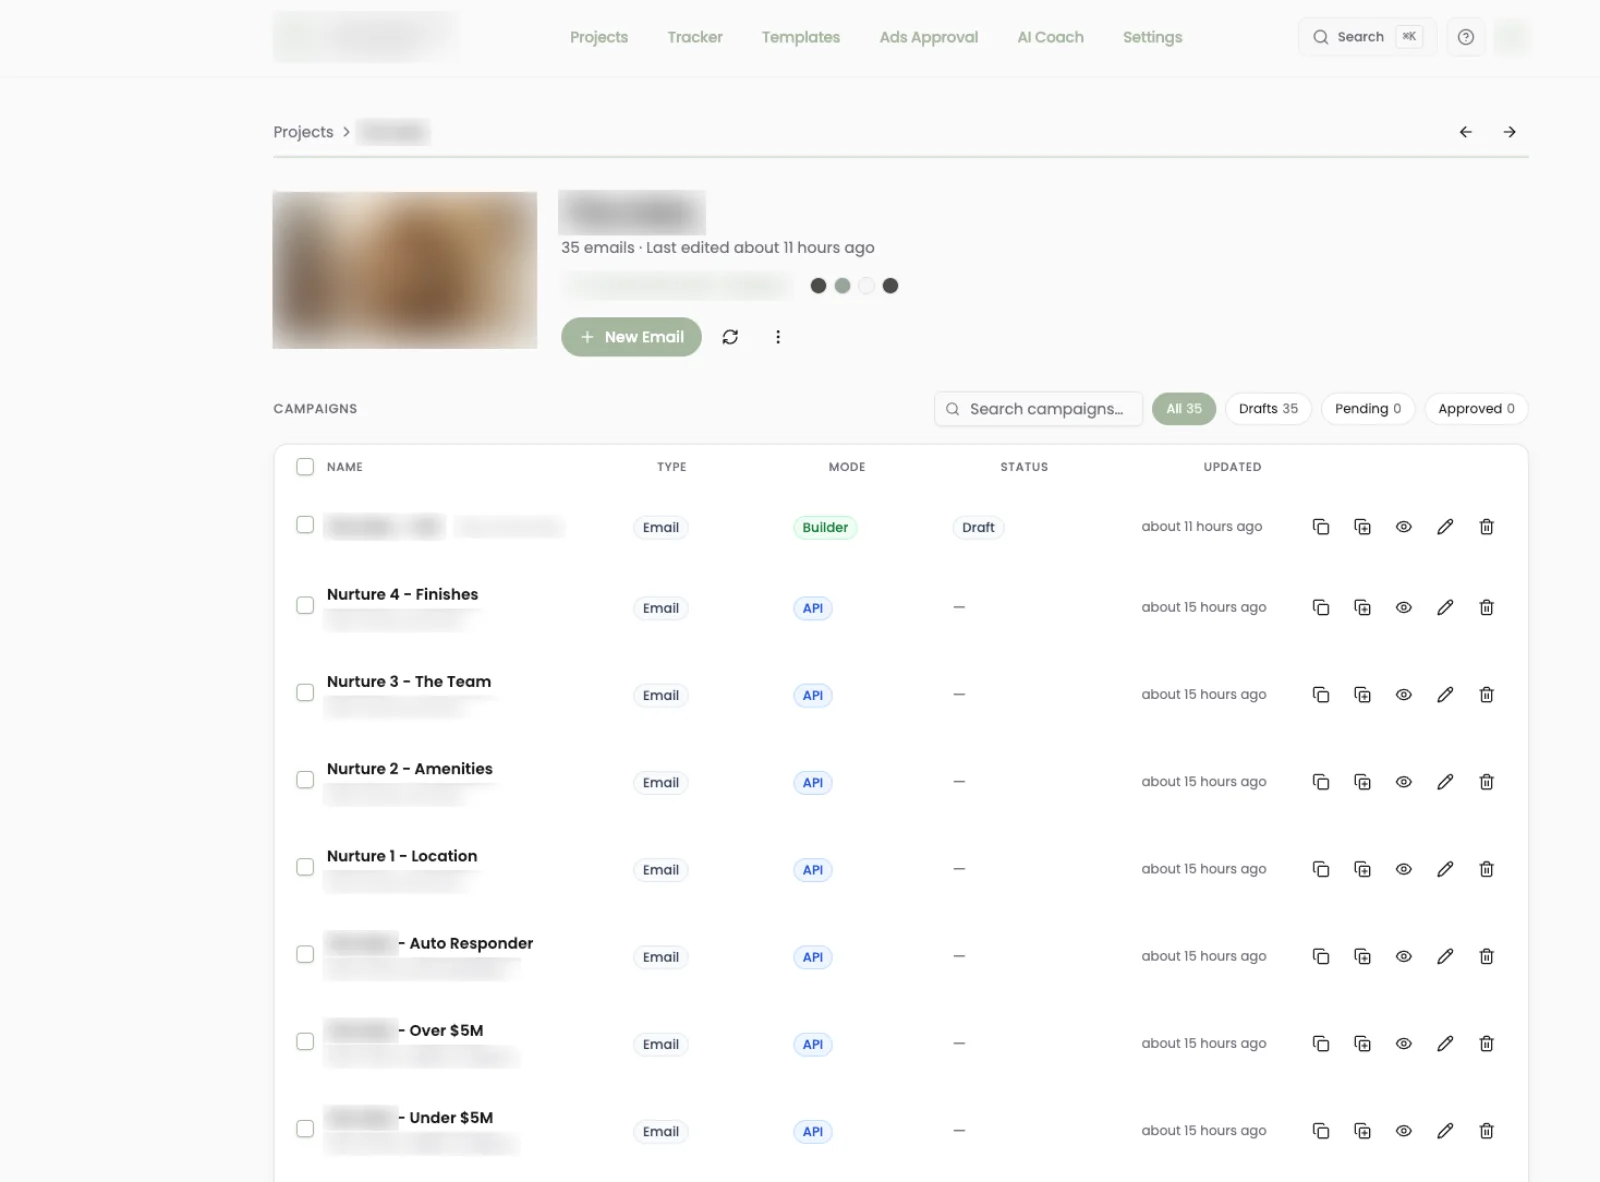Image resolution: width=1600 pixels, height=1182 pixels.
Task: Delete the Auto Responder campaign
Action: tap(1487, 957)
